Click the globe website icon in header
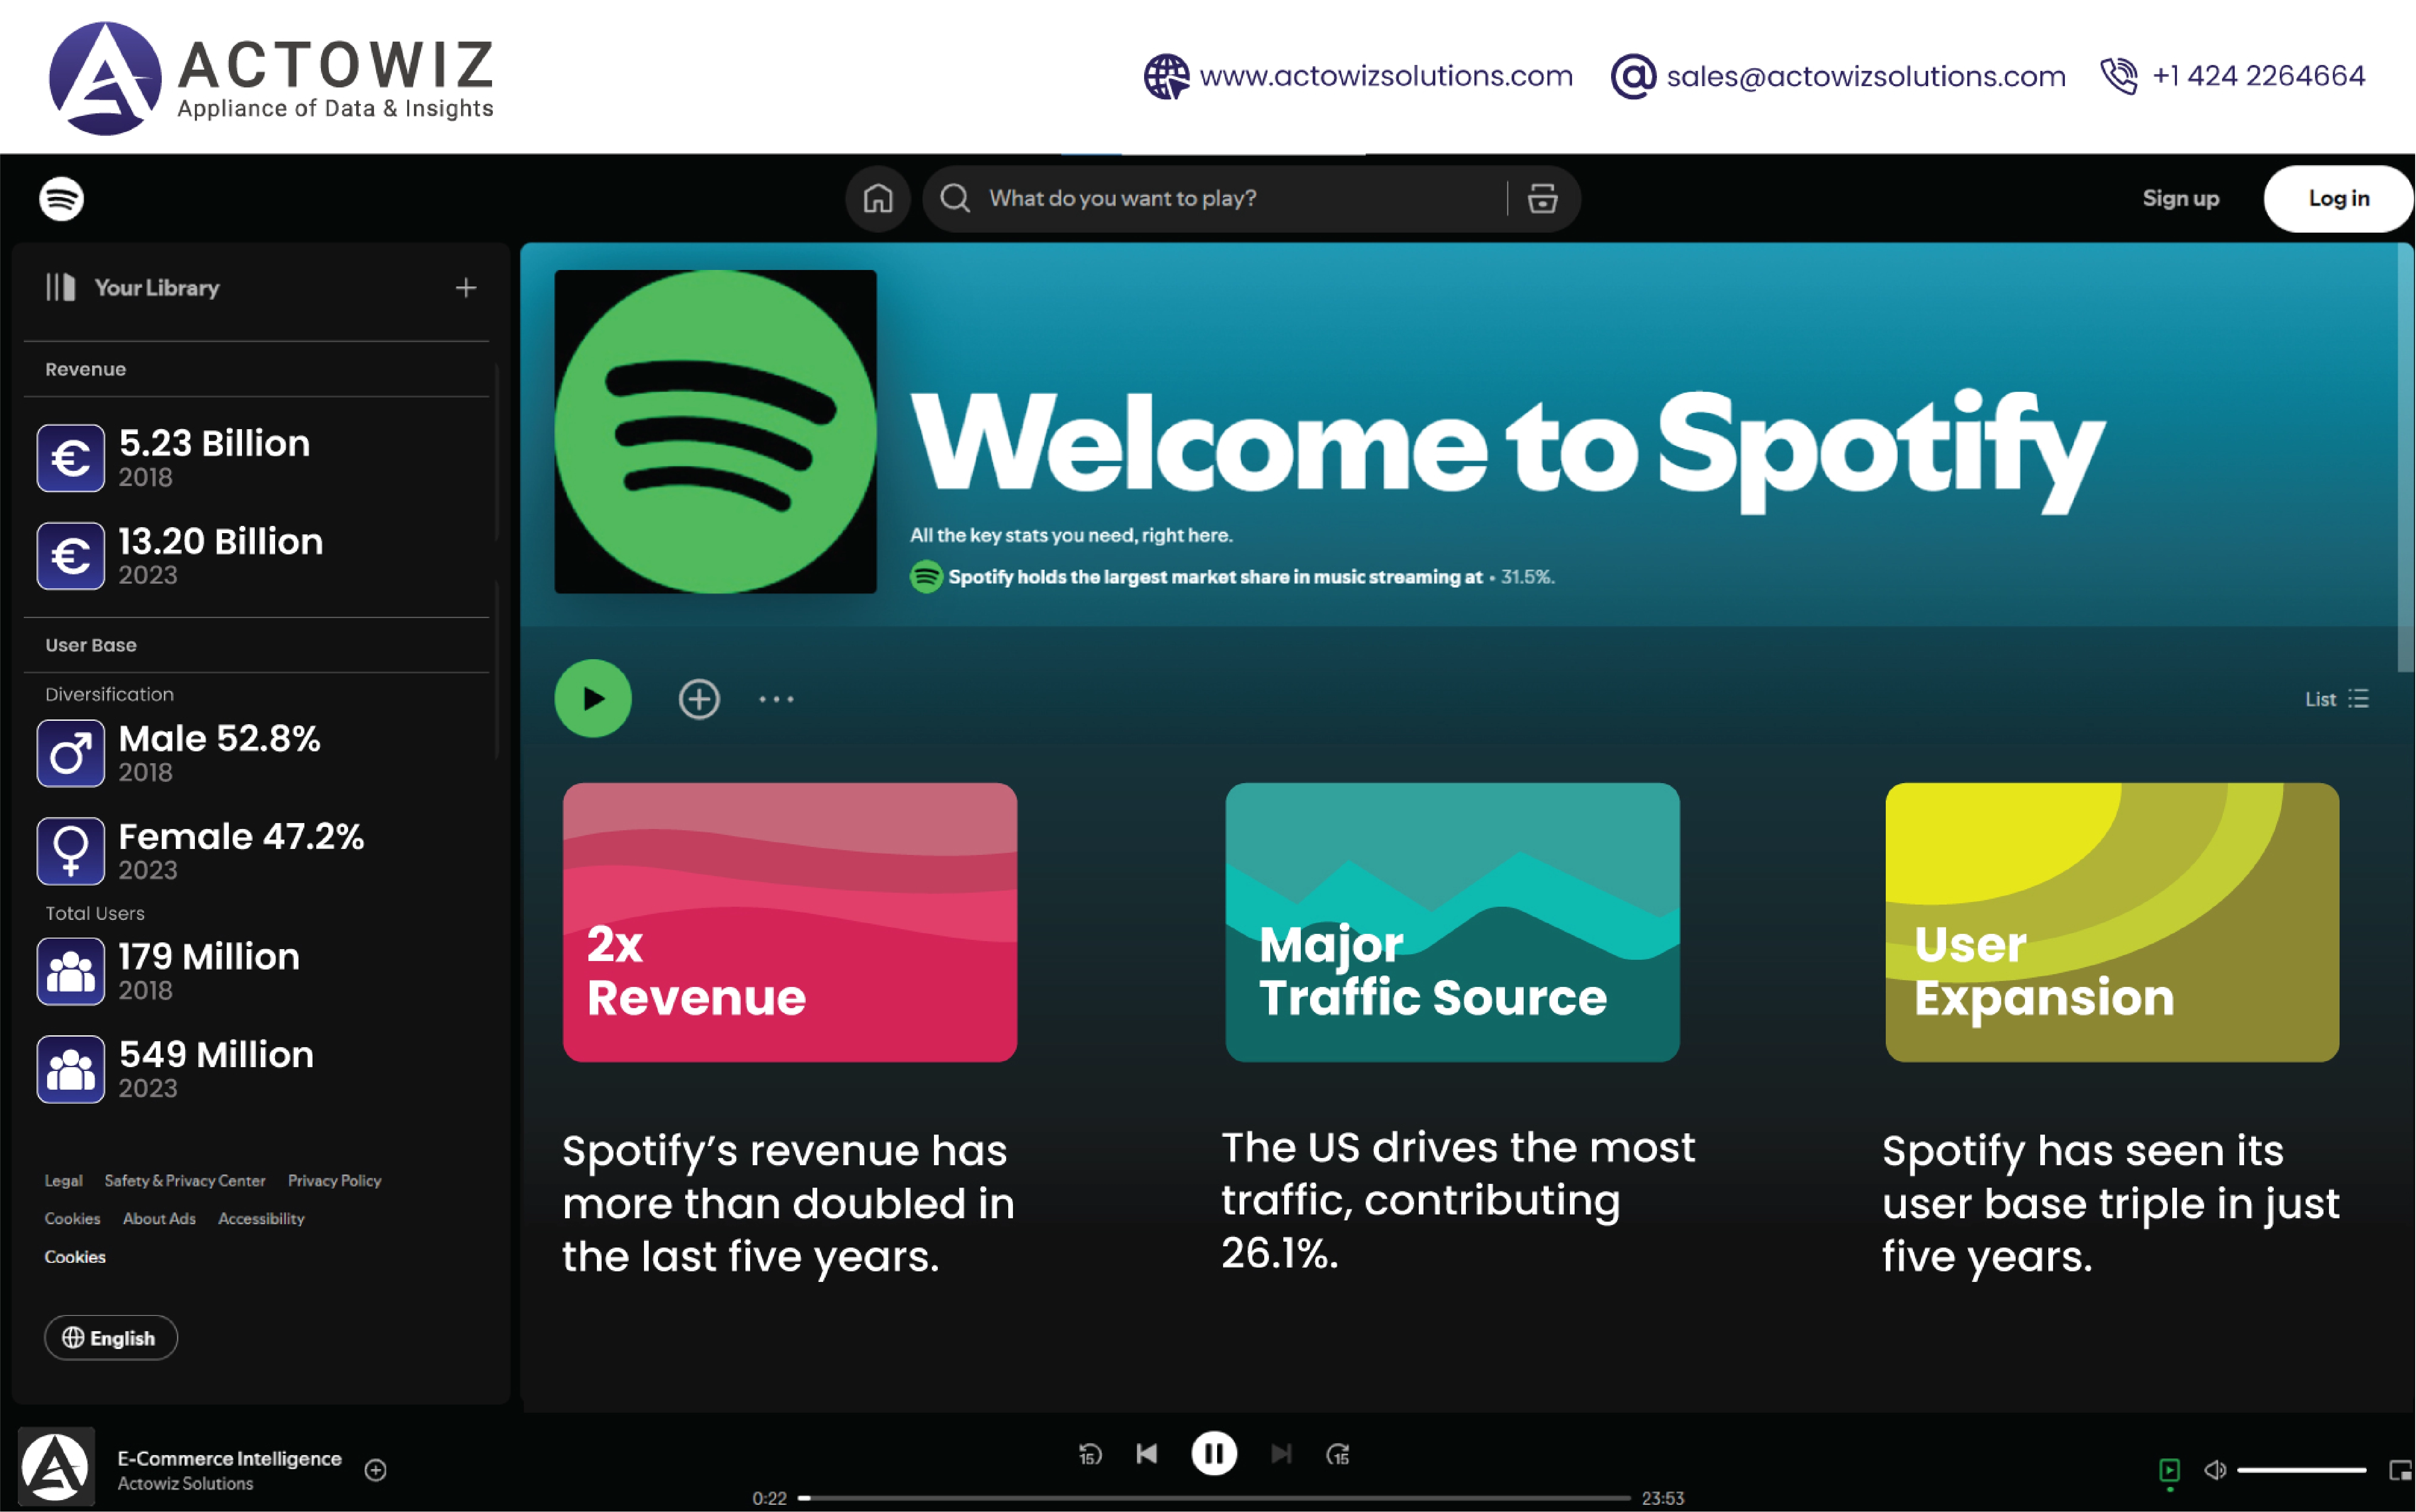 click(1166, 76)
